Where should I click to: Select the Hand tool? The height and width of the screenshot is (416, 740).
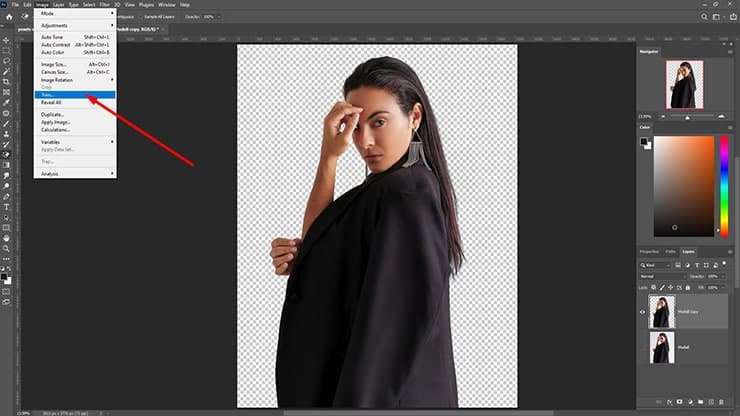(6, 238)
